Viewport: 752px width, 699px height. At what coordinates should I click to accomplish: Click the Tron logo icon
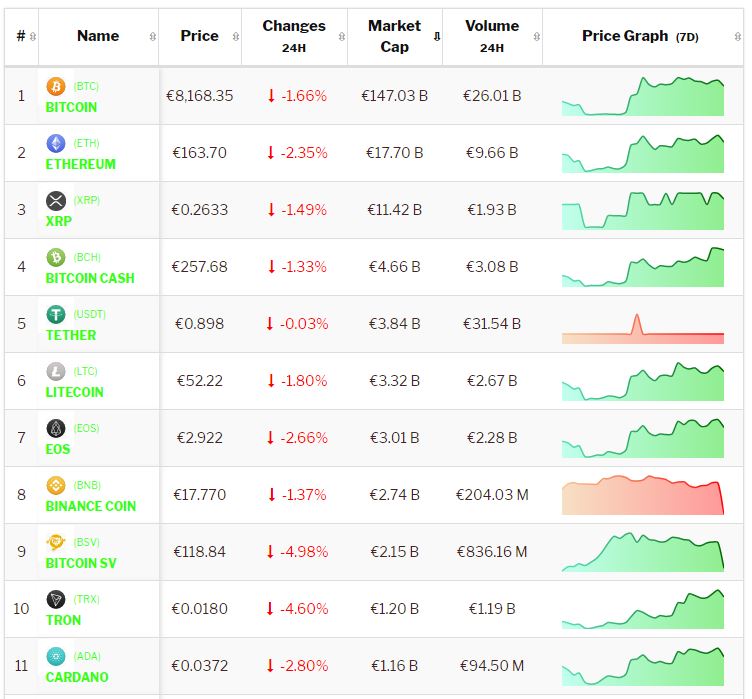pos(56,600)
